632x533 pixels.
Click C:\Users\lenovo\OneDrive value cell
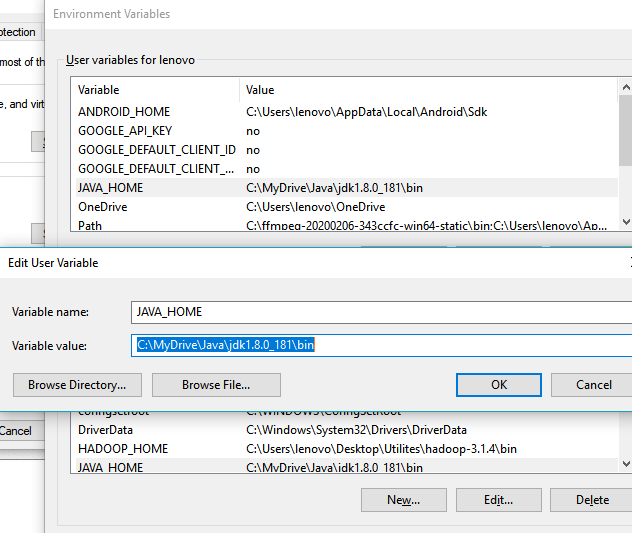coord(316,207)
